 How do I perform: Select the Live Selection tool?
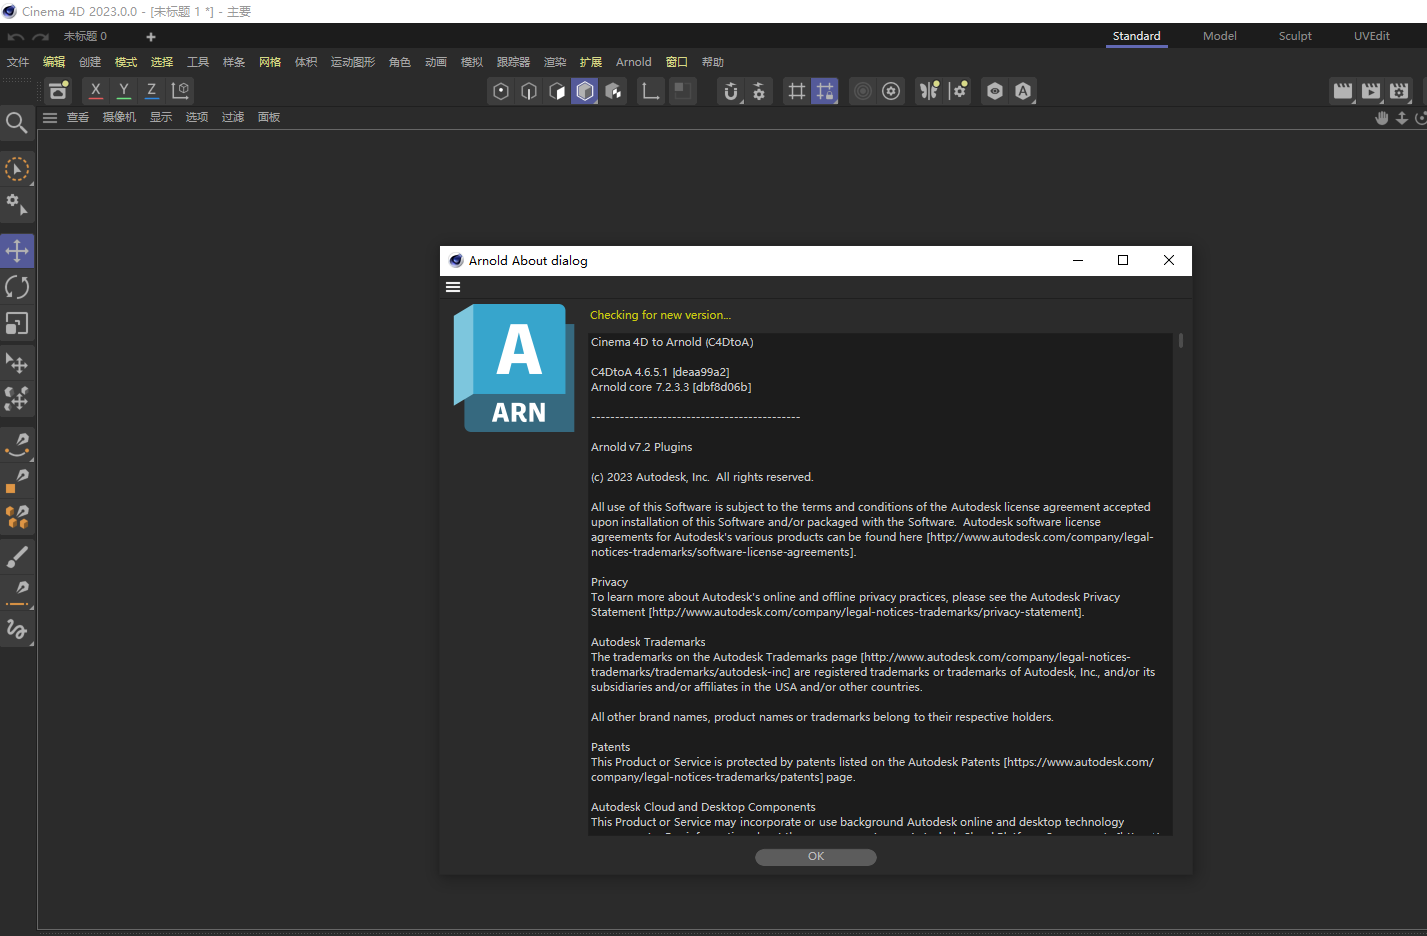17,169
